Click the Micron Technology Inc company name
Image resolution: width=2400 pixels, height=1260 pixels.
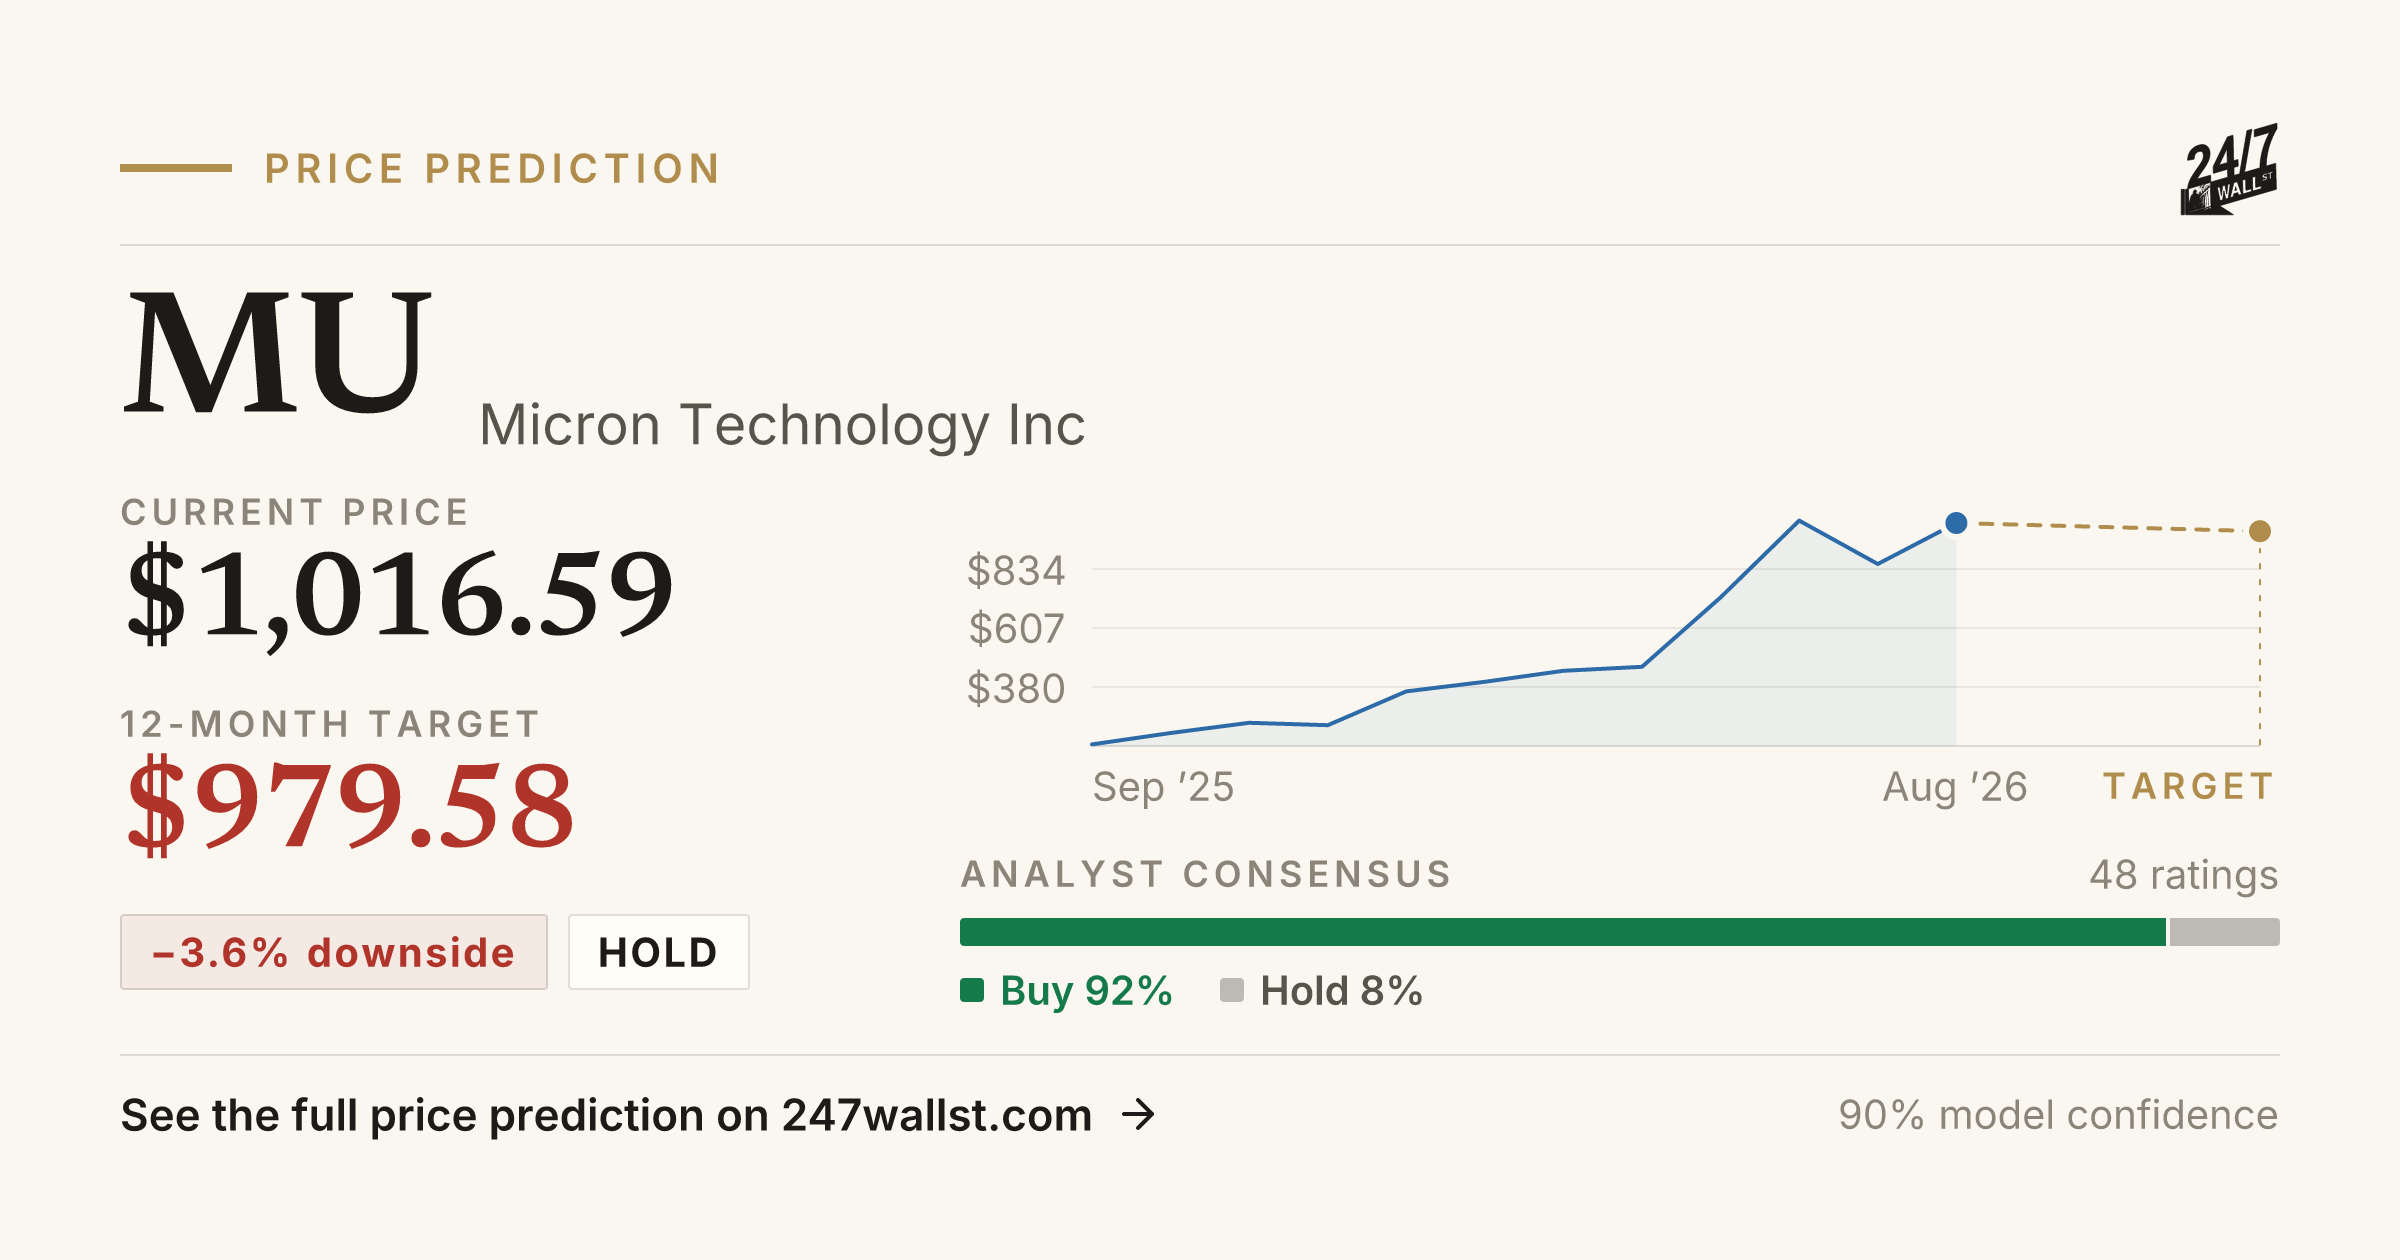[782, 425]
